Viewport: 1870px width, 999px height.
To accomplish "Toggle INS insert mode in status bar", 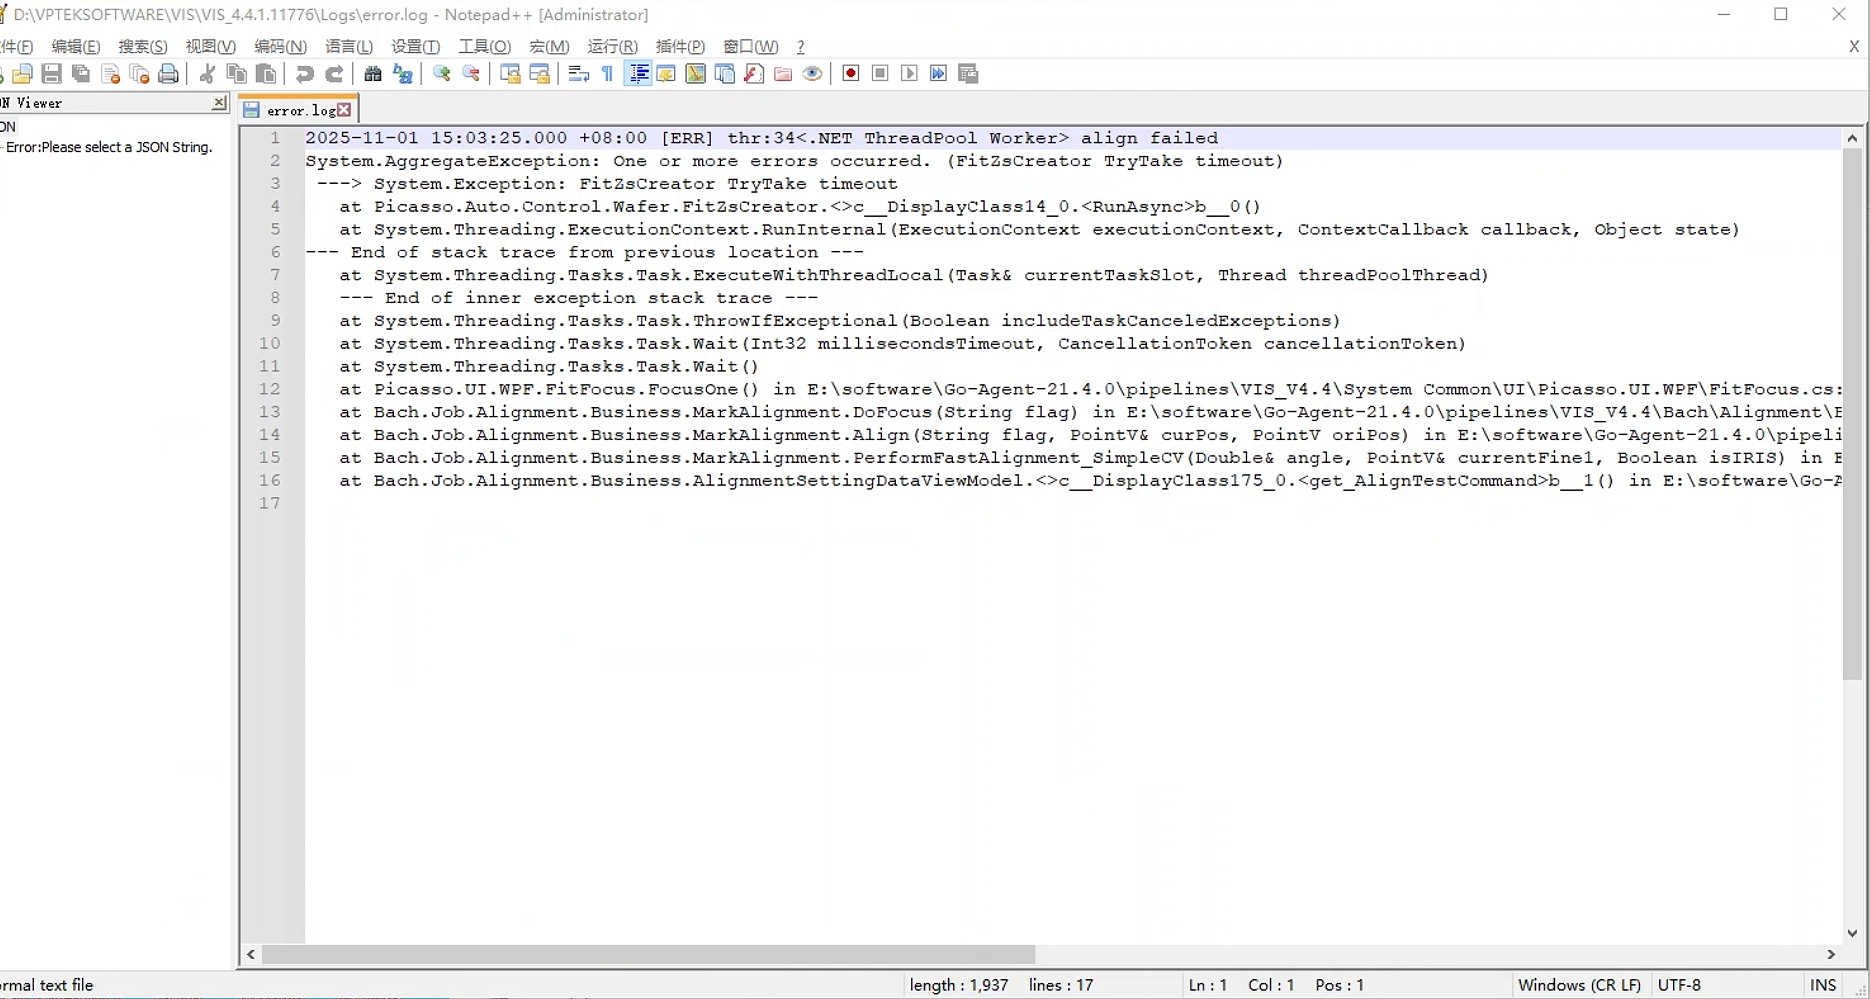I will (1822, 985).
